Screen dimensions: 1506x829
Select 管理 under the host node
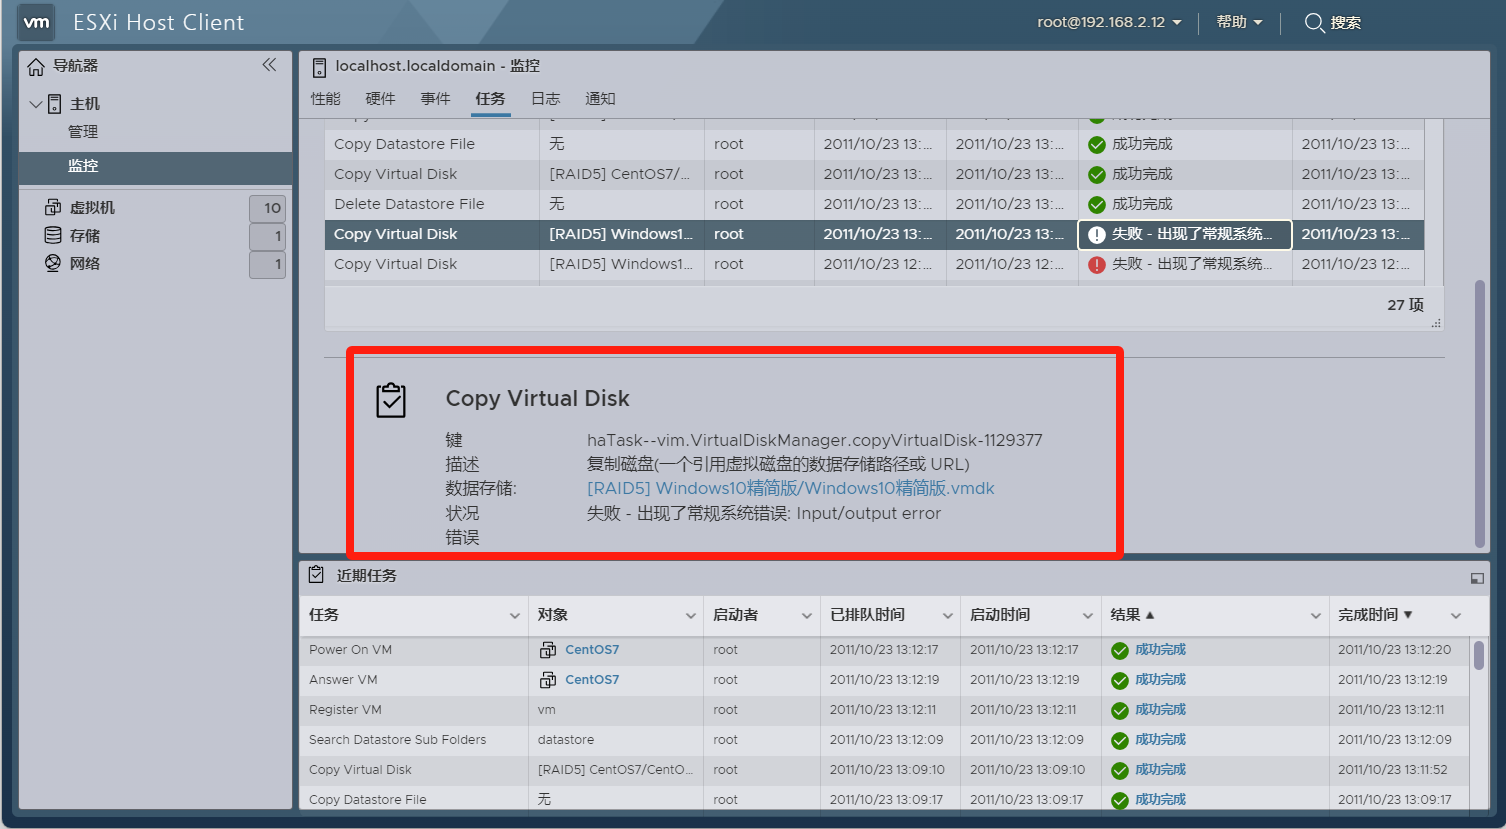pyautogui.click(x=83, y=132)
